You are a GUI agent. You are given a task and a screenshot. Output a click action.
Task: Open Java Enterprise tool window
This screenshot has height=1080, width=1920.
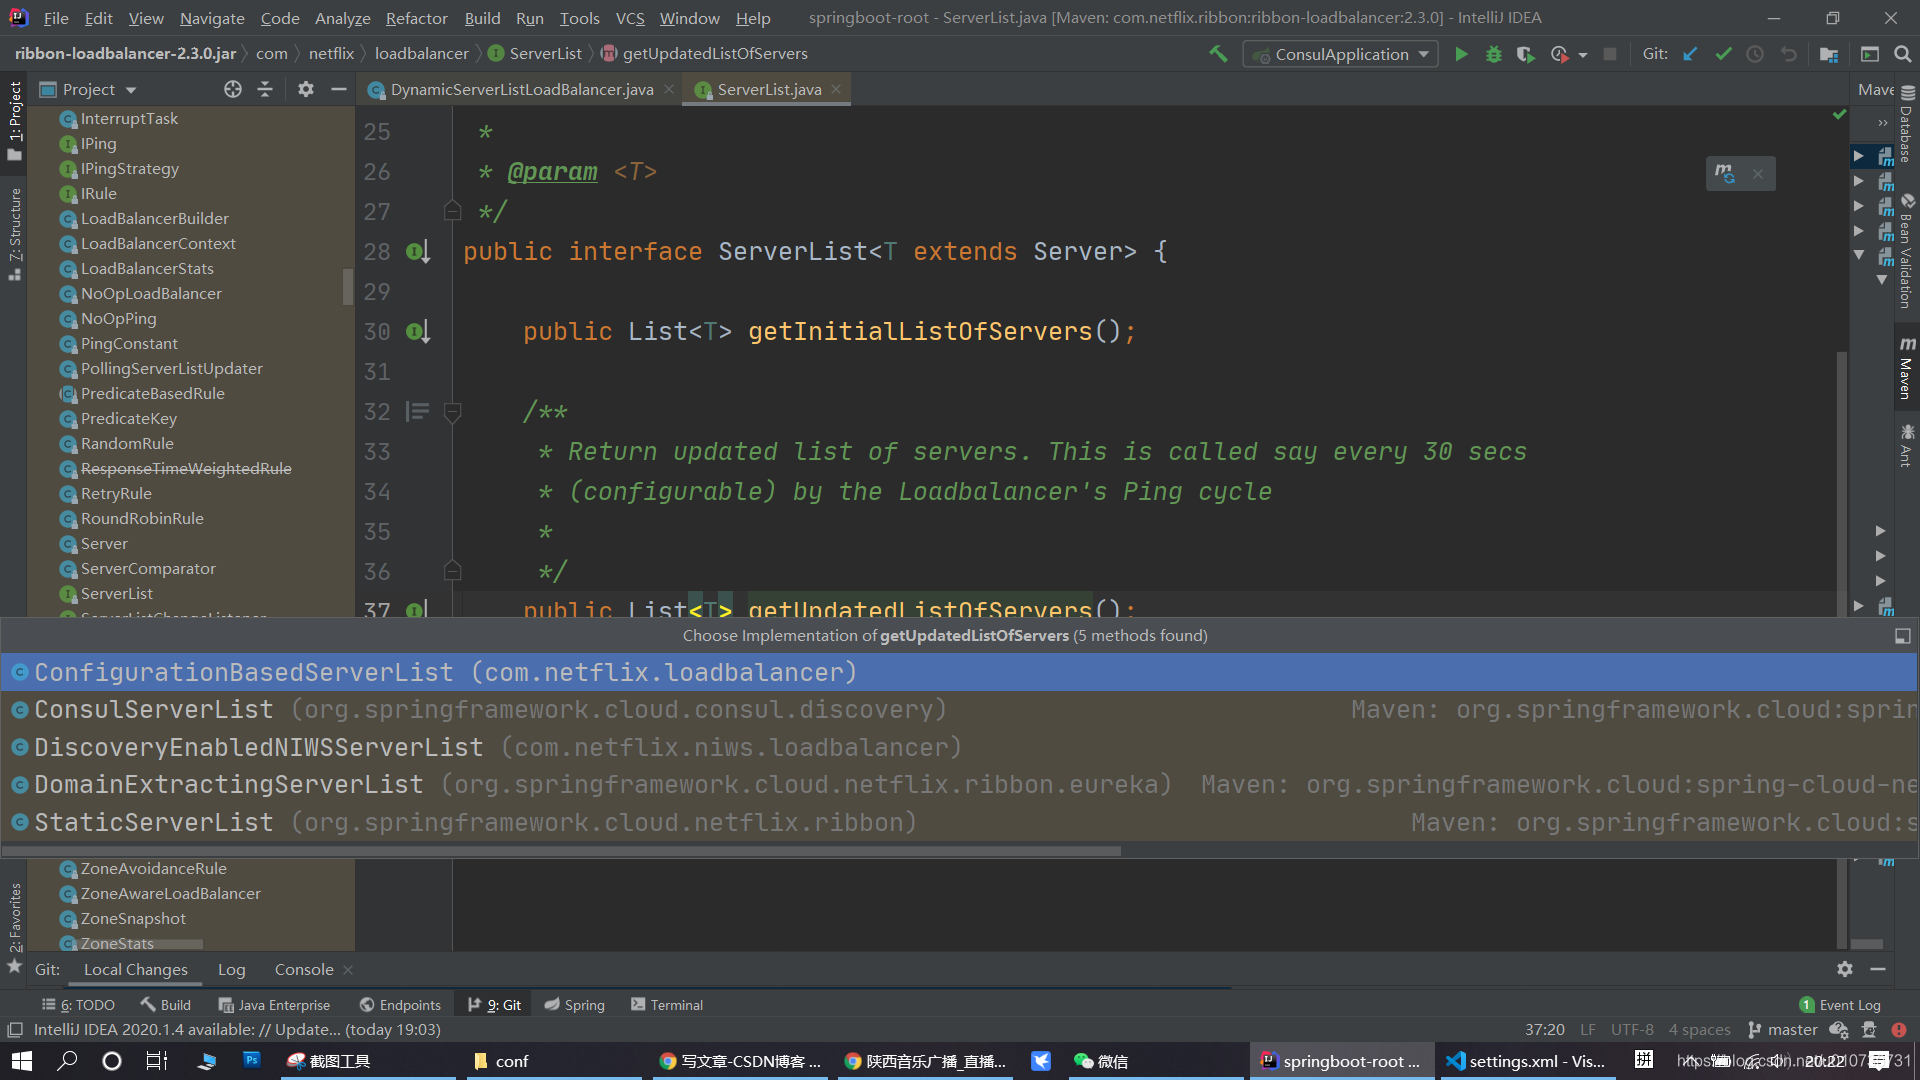[x=274, y=1005]
